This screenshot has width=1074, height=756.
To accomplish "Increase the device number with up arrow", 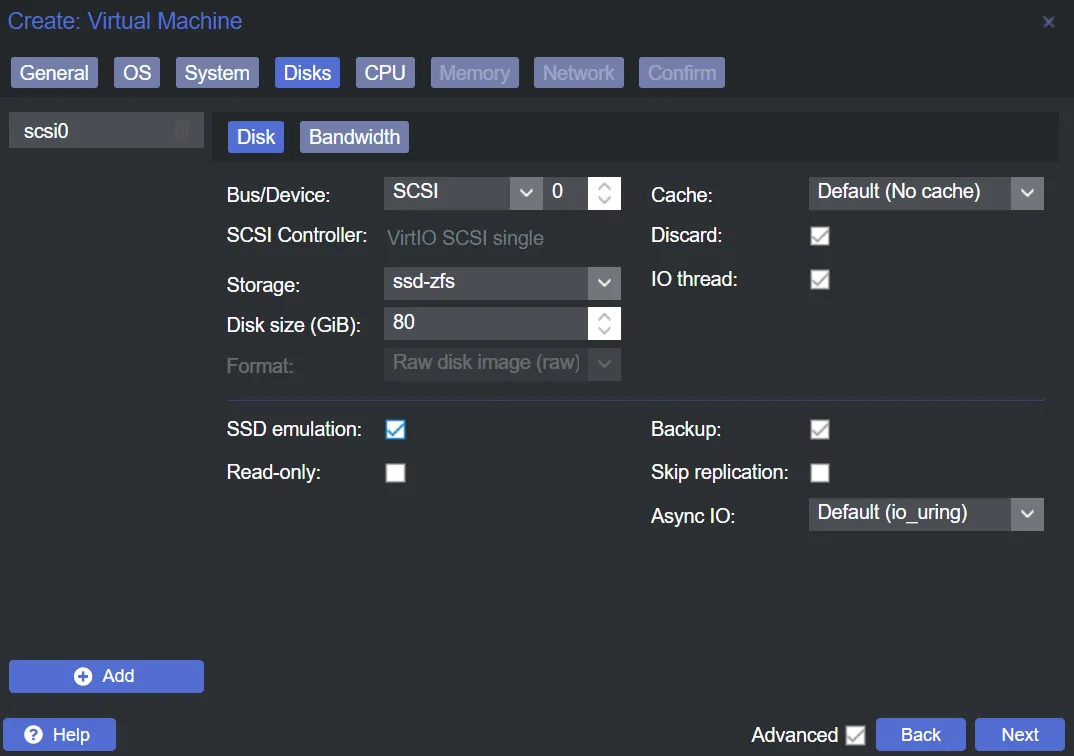I will (603, 185).
